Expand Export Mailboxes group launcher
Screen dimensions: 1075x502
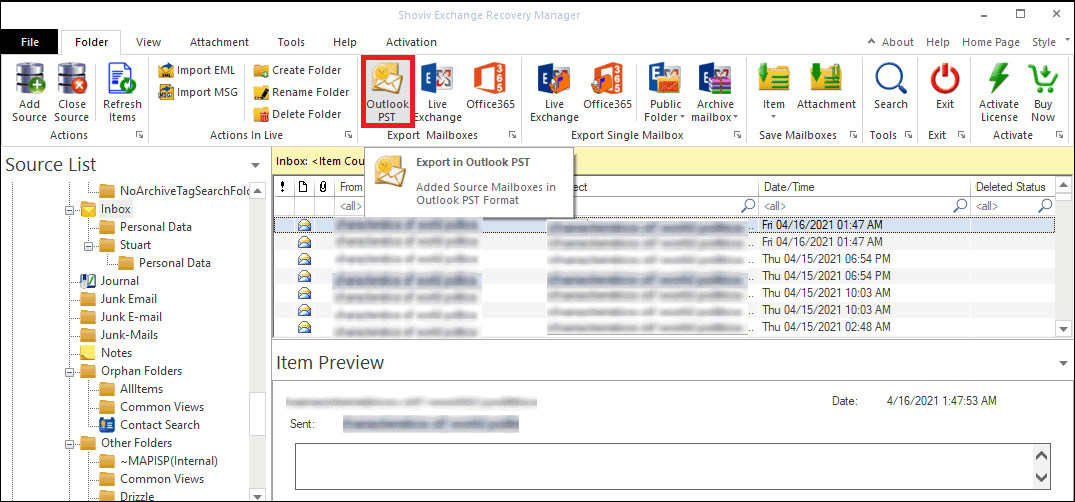click(x=511, y=136)
